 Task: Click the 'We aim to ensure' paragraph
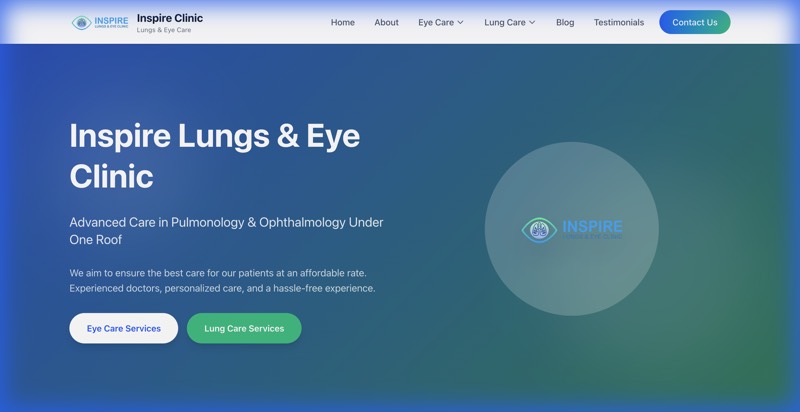pos(222,280)
